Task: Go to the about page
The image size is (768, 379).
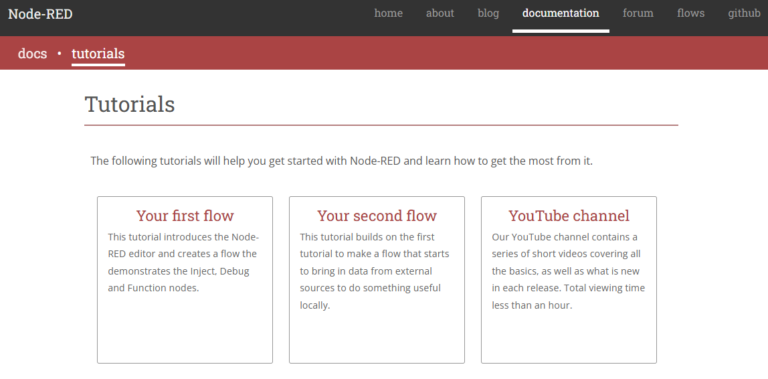Action: tap(440, 13)
